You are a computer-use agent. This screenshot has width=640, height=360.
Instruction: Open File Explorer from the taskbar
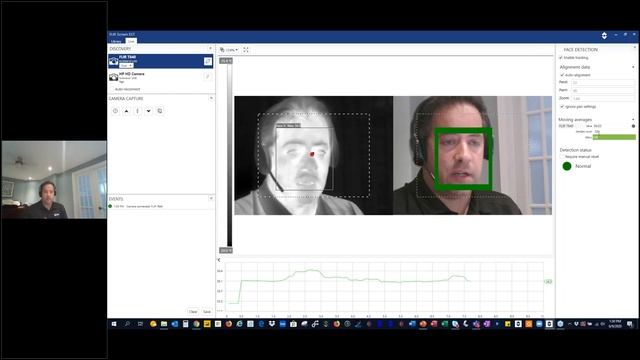164,324
